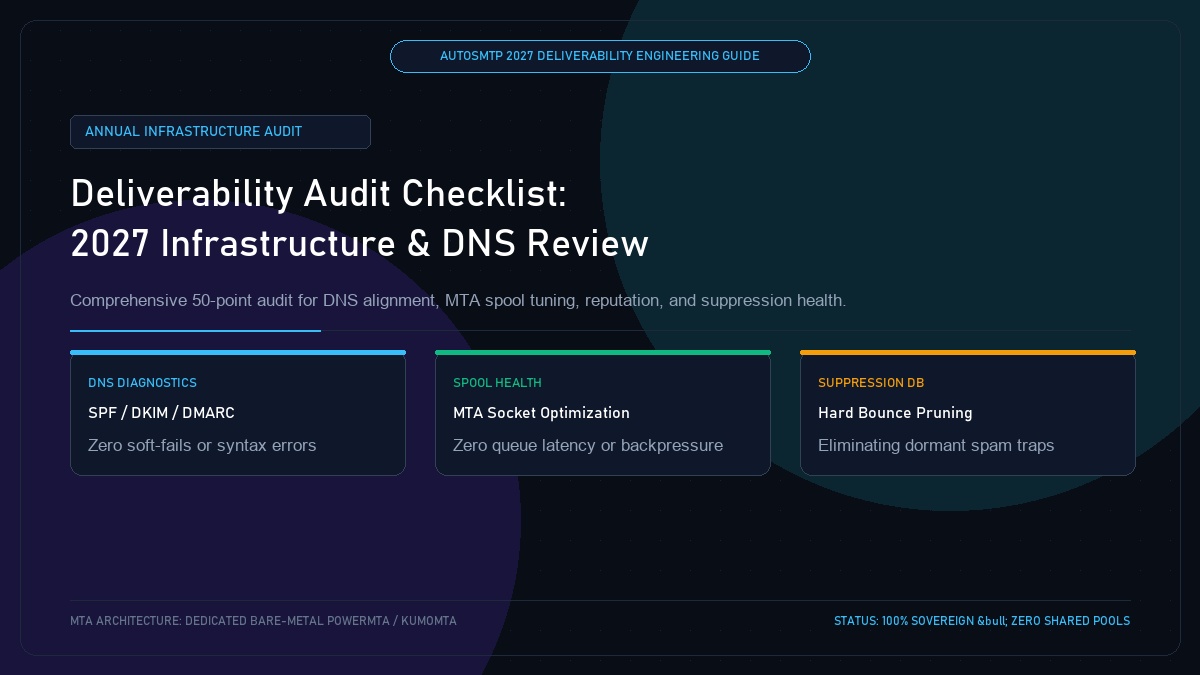Screen dimensions: 1200x675
Task: Click the DNS DIAGNOSTICS card label
Action: tap(142, 383)
